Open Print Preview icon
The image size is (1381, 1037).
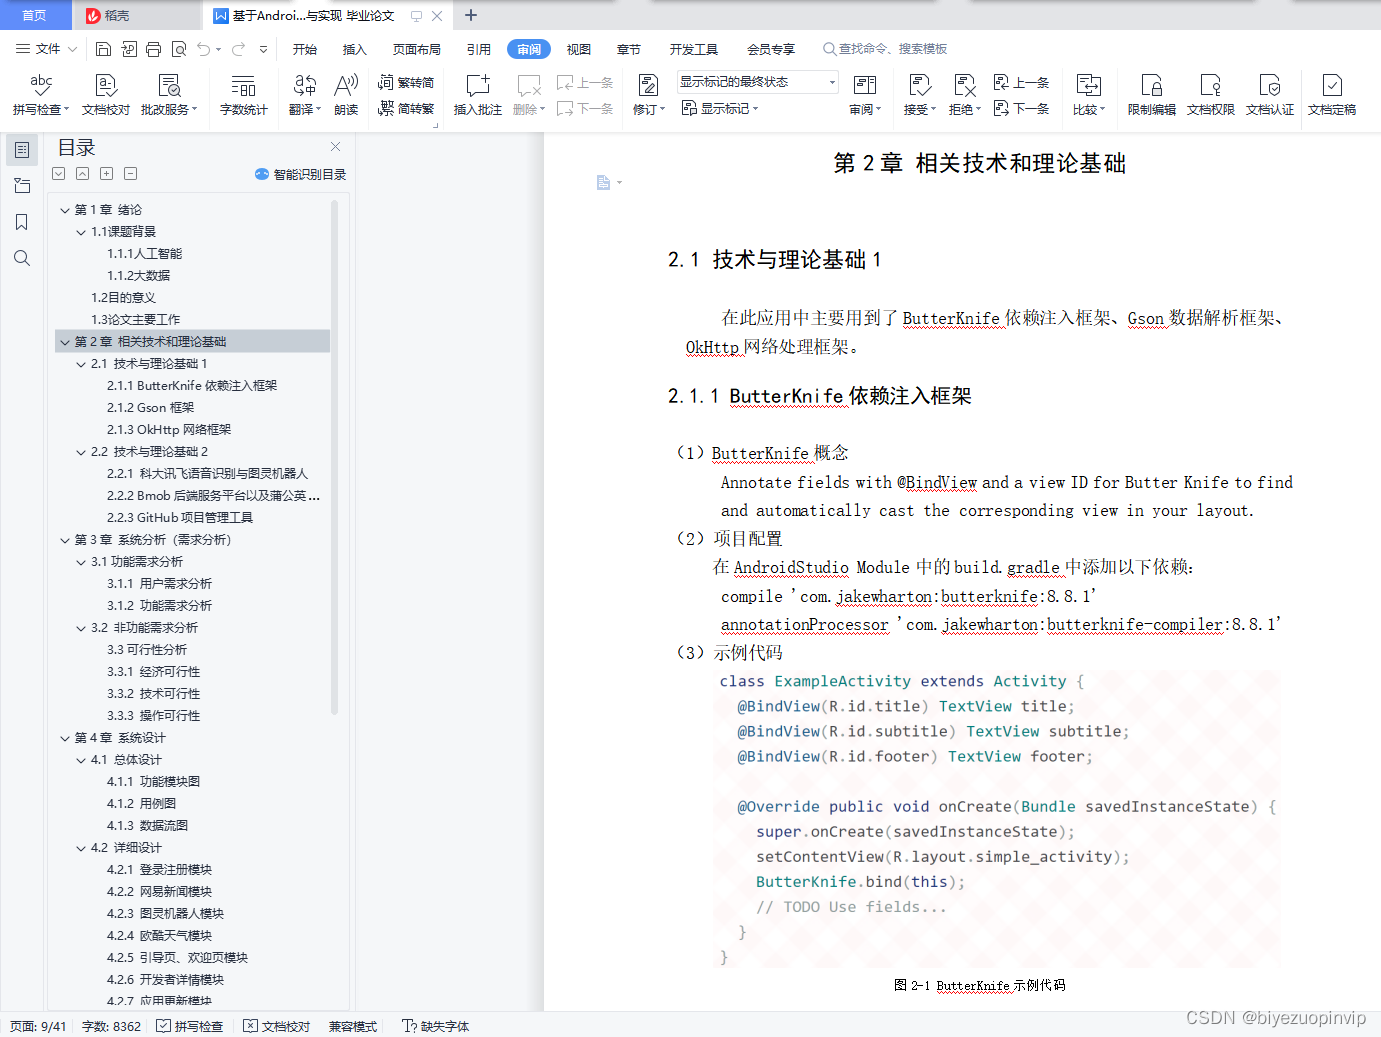coord(179,49)
